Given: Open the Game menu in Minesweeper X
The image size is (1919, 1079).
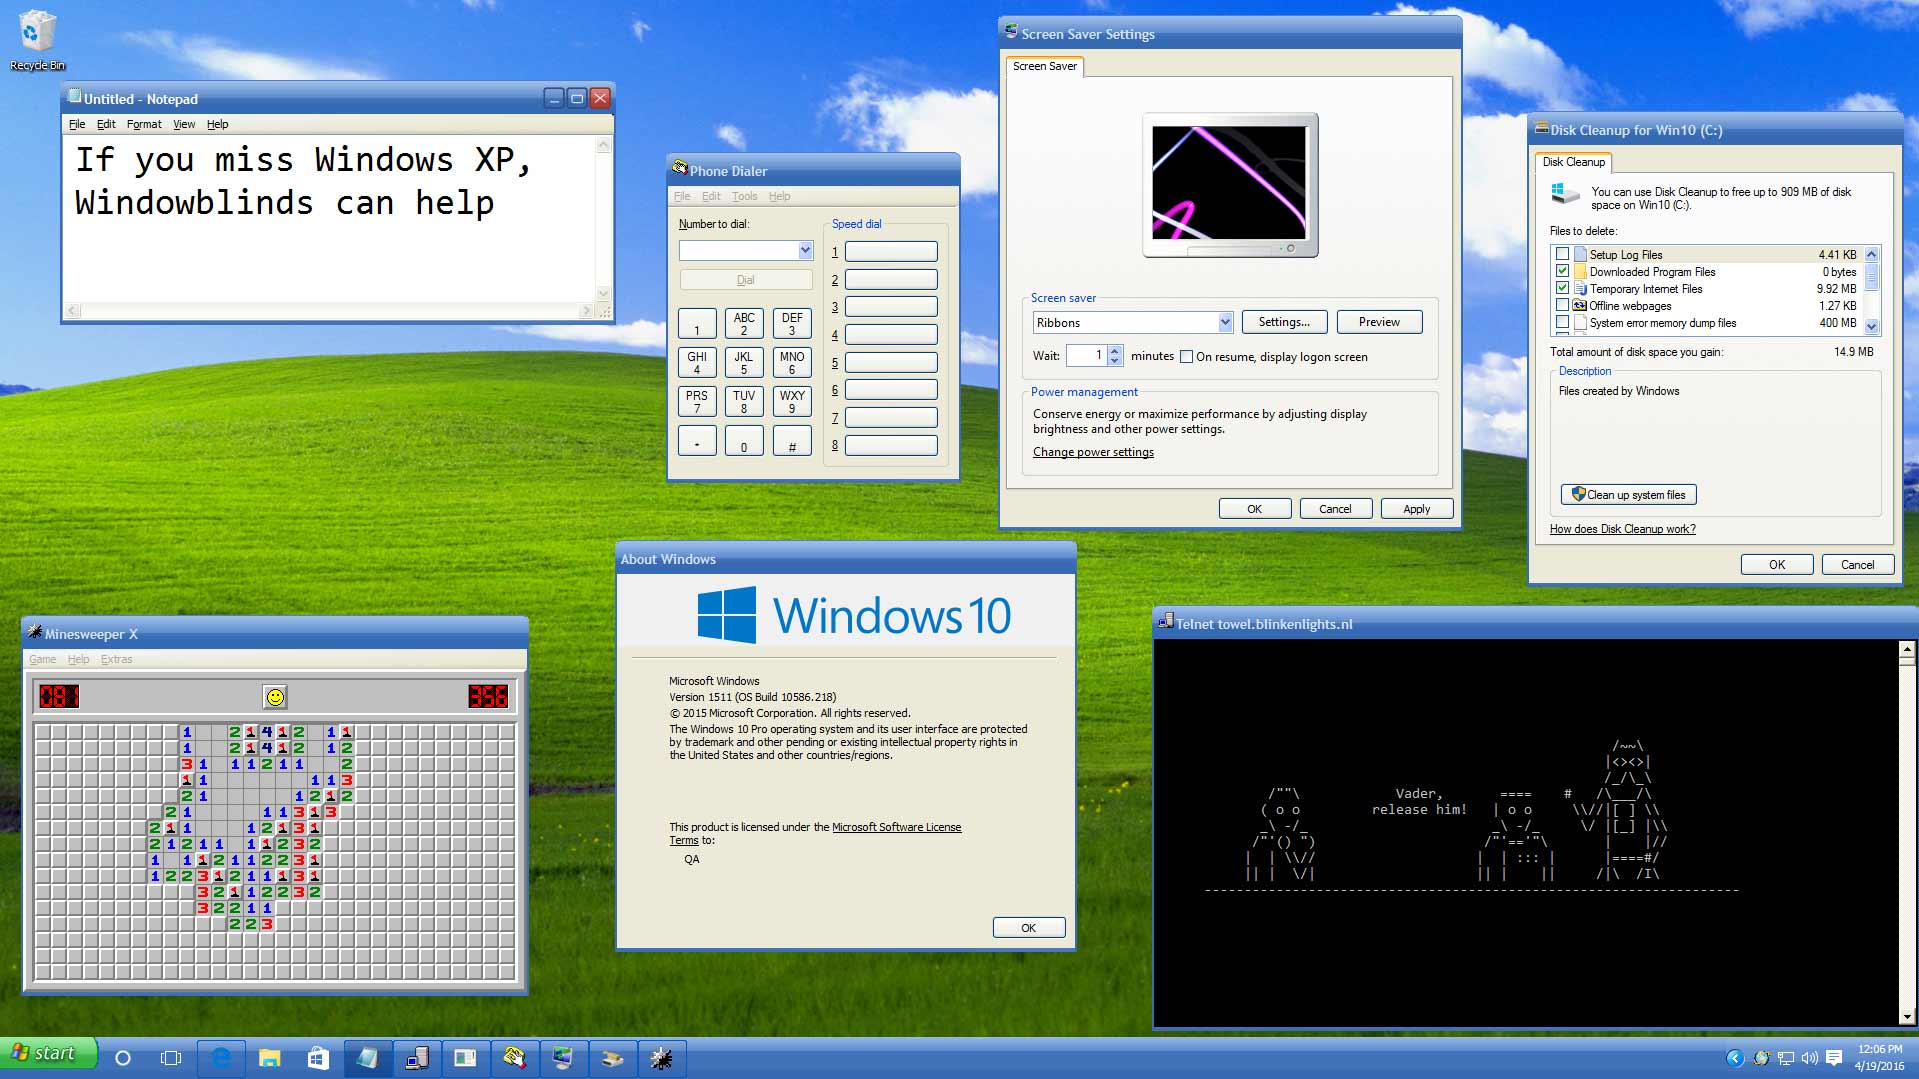Looking at the screenshot, I should tap(42, 659).
